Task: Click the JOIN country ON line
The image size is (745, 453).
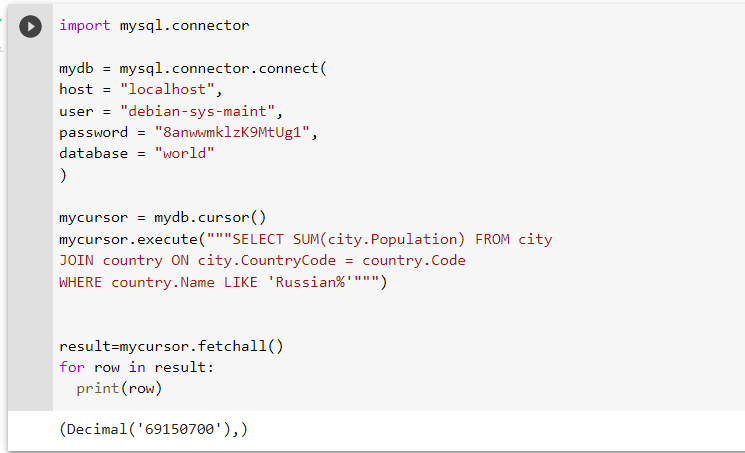Action: pyautogui.click(x=262, y=260)
